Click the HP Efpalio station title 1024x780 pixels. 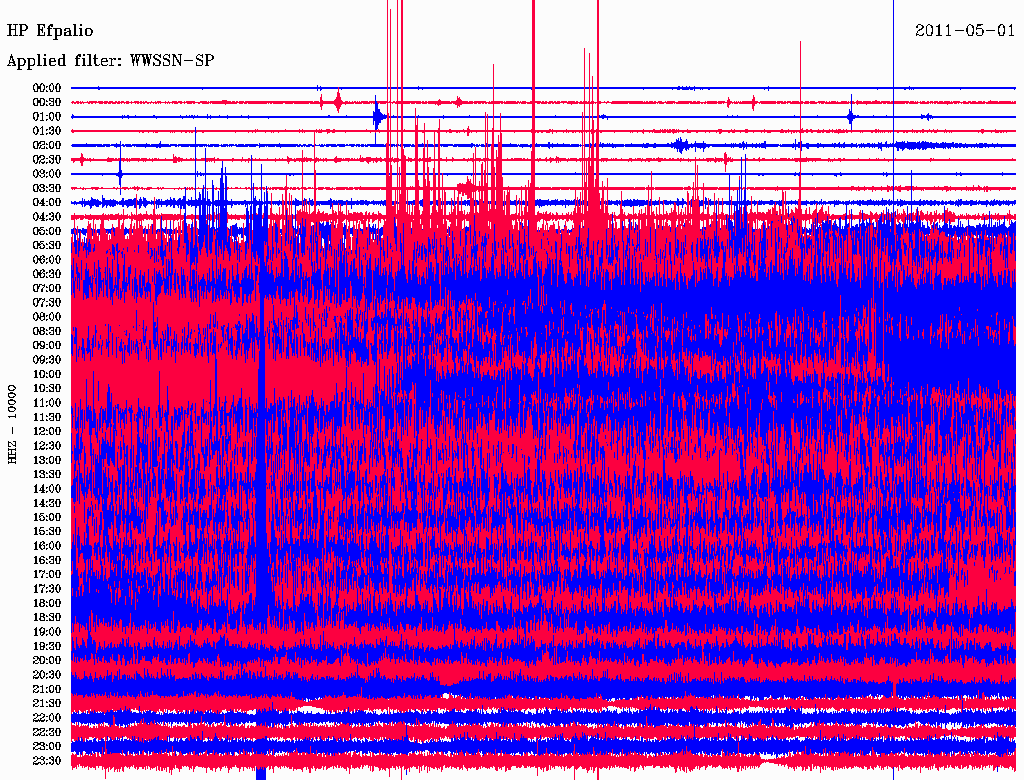50,31
